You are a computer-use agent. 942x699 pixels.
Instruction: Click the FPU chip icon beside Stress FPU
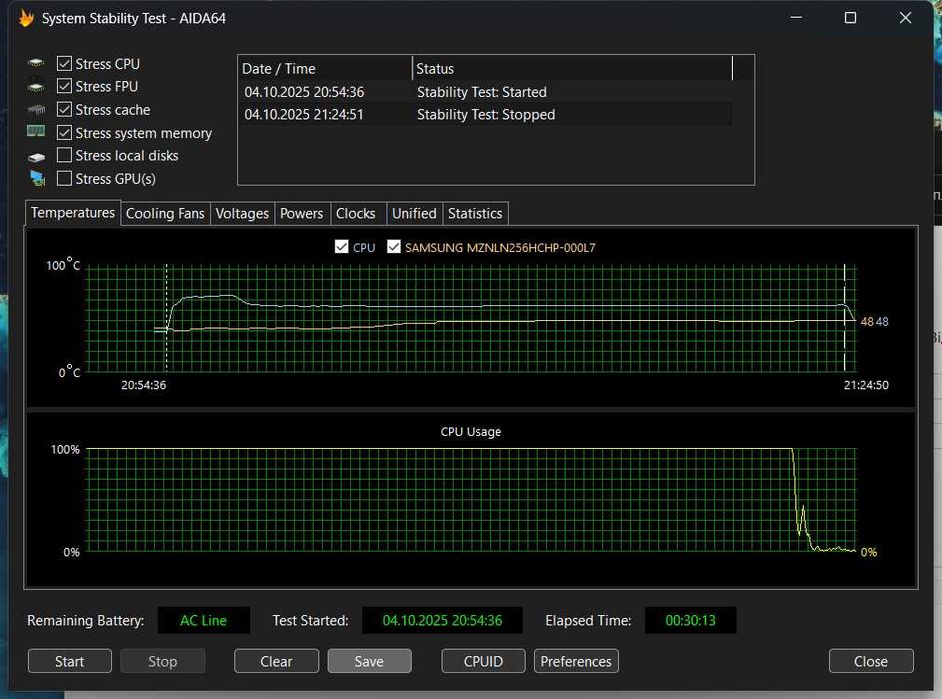(36, 86)
